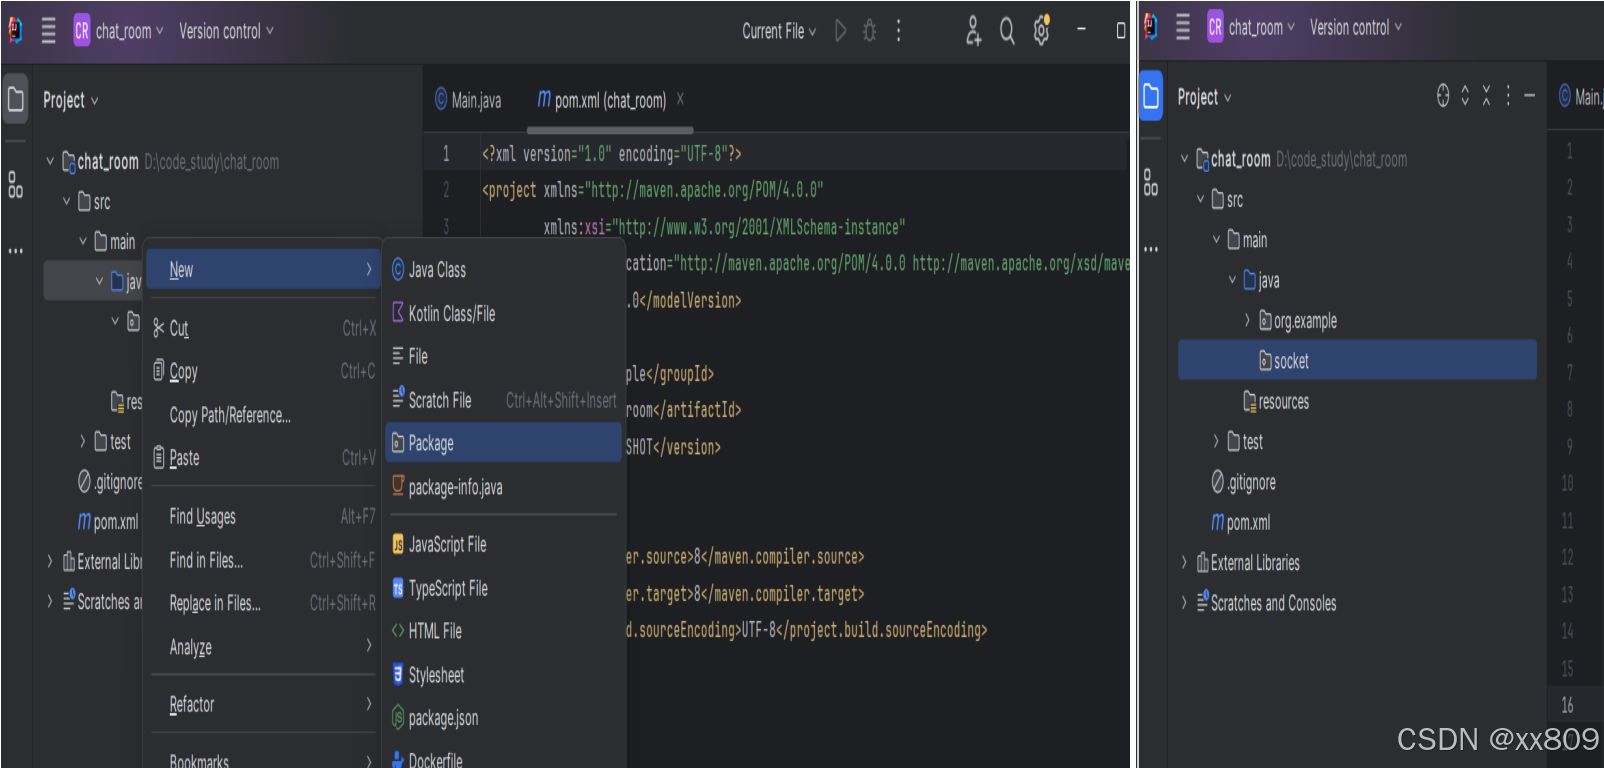1604x768 pixels.
Task: Select the socket package in project tree
Action: click(1357, 360)
